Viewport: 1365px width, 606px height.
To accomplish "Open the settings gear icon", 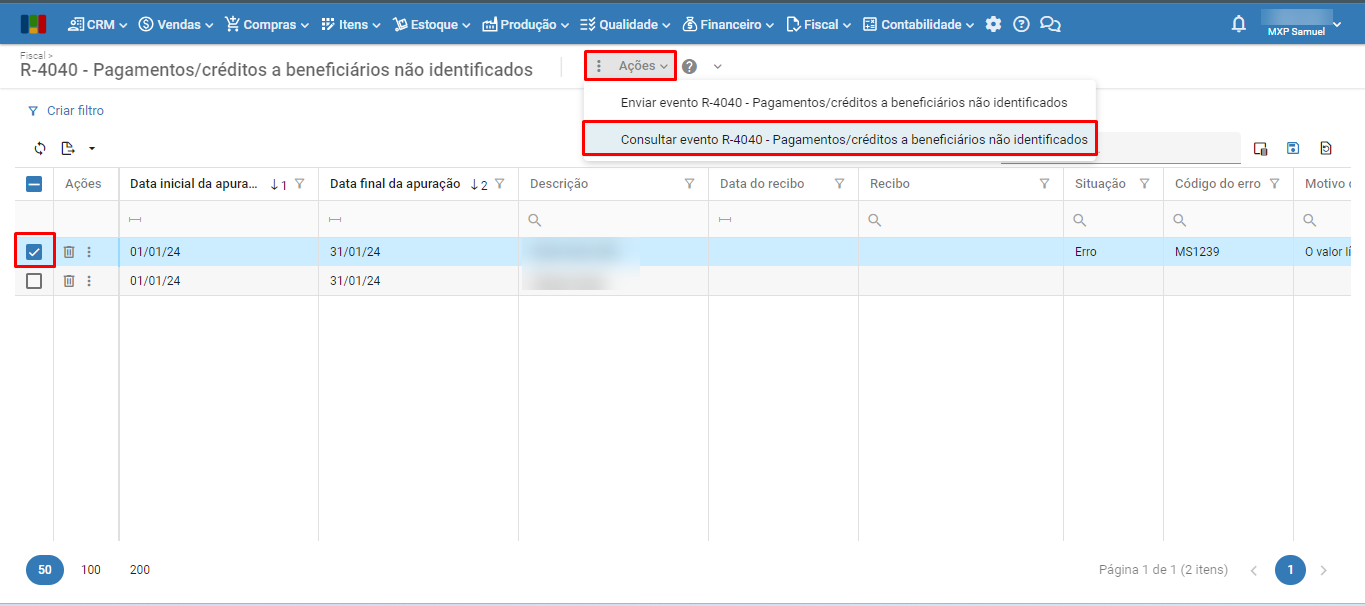I will click(x=993, y=24).
